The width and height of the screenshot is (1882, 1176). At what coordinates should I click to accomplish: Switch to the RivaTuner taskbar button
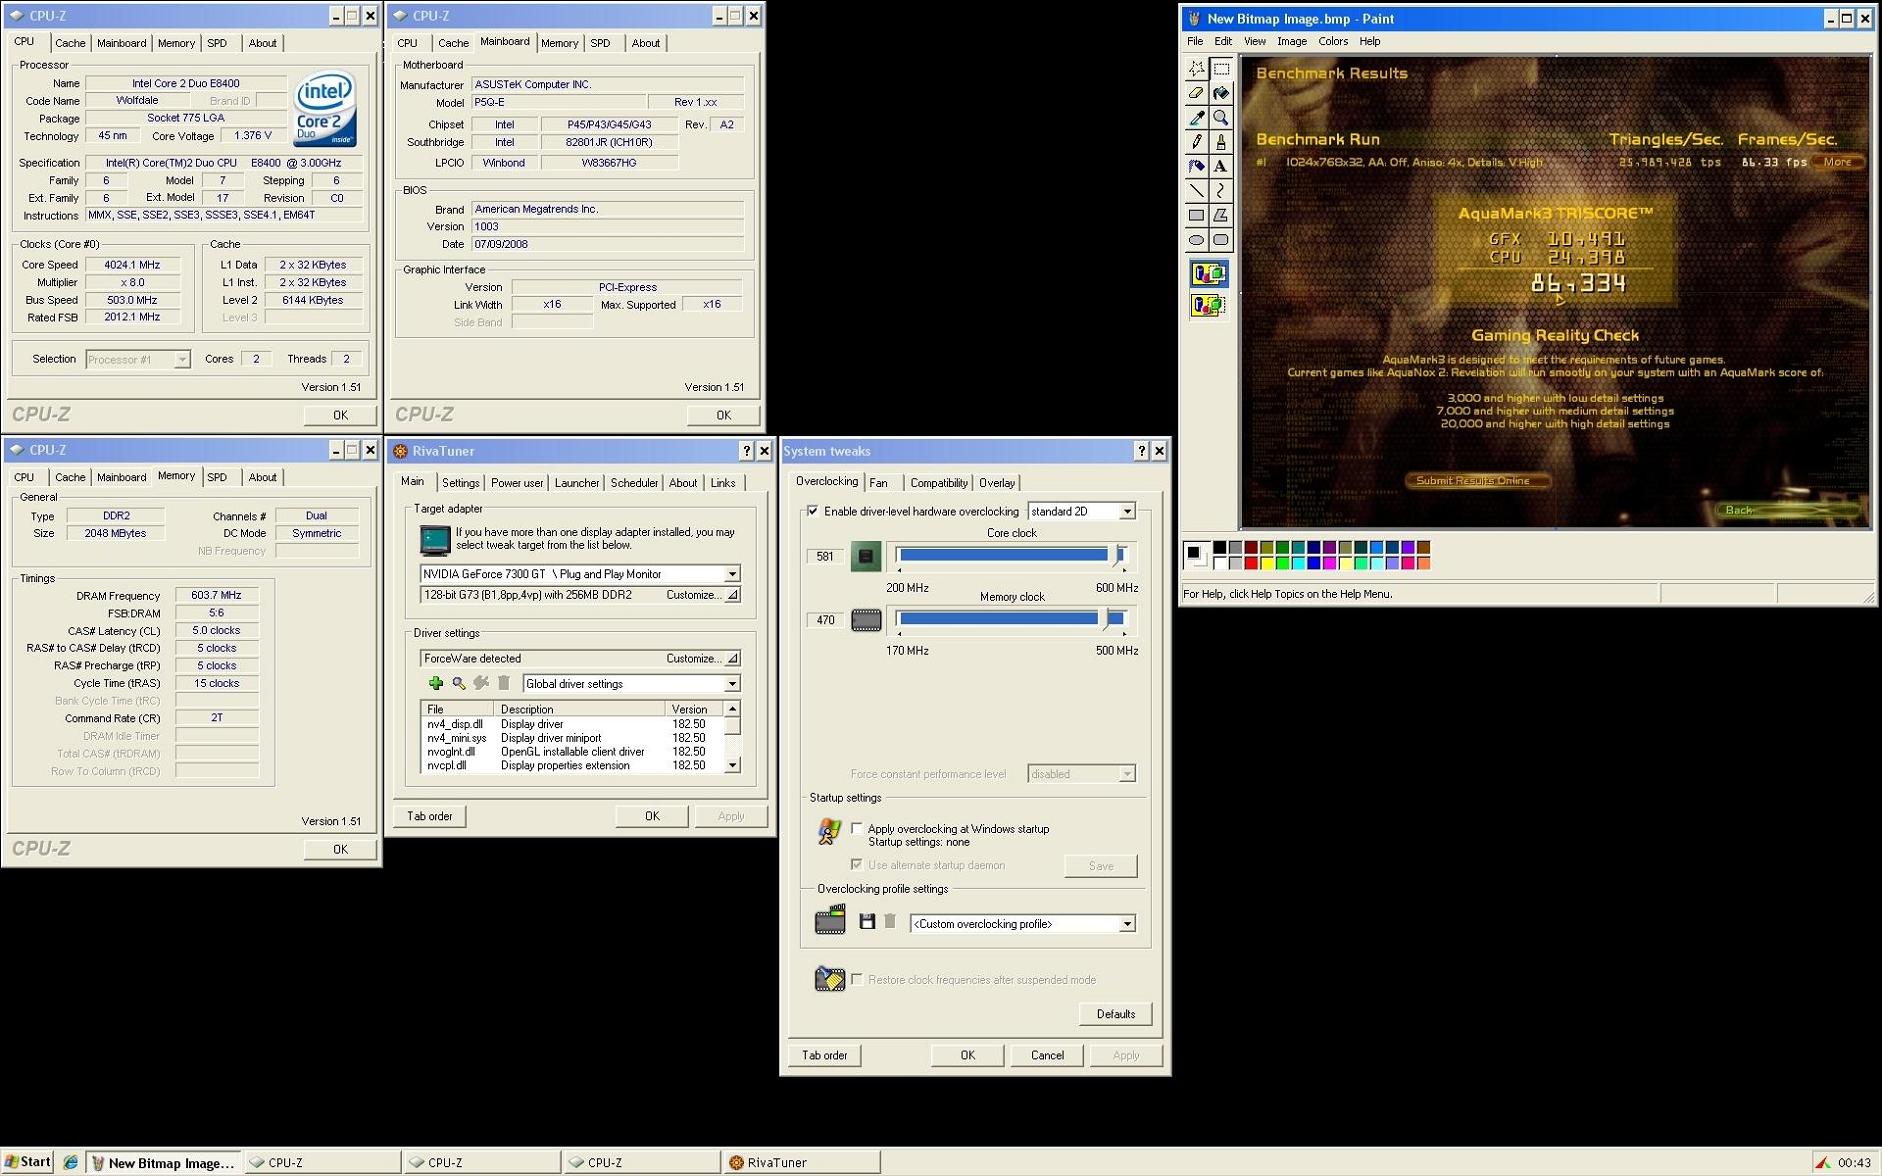coord(801,1162)
